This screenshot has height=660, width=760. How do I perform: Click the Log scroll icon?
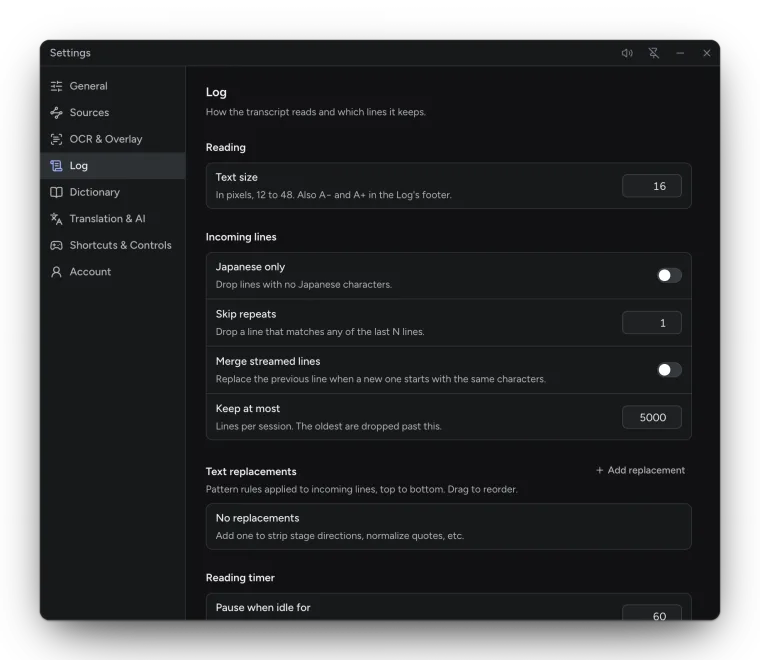tap(56, 166)
